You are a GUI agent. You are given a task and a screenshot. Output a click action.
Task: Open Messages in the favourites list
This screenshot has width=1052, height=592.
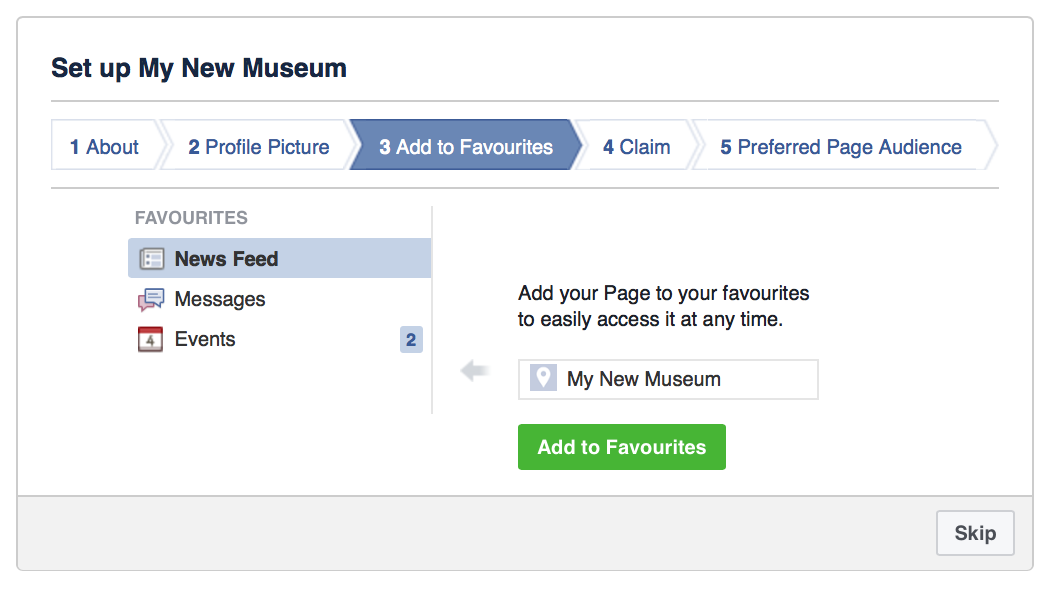[x=280, y=299]
